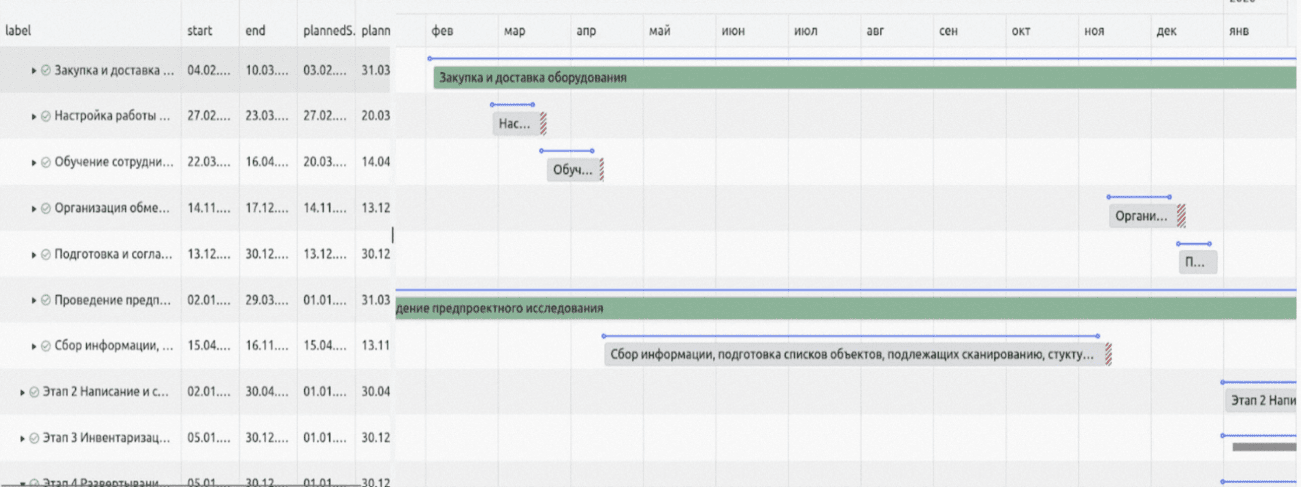
Task: Click the status icon beside Организация обме…
Action: pos(46,209)
